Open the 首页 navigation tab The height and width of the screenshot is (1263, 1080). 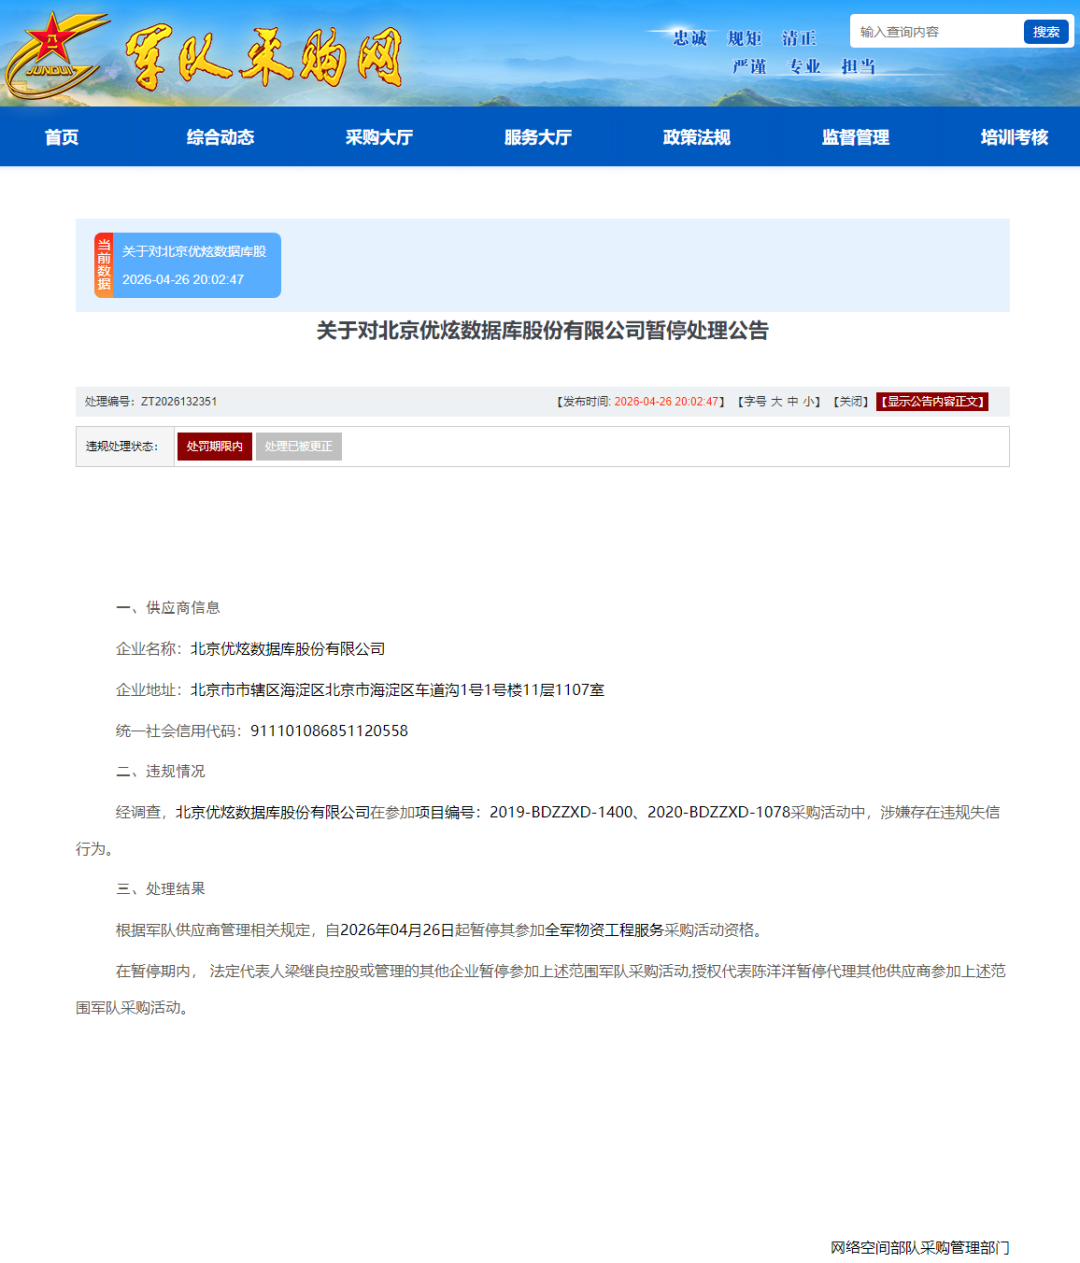point(61,137)
